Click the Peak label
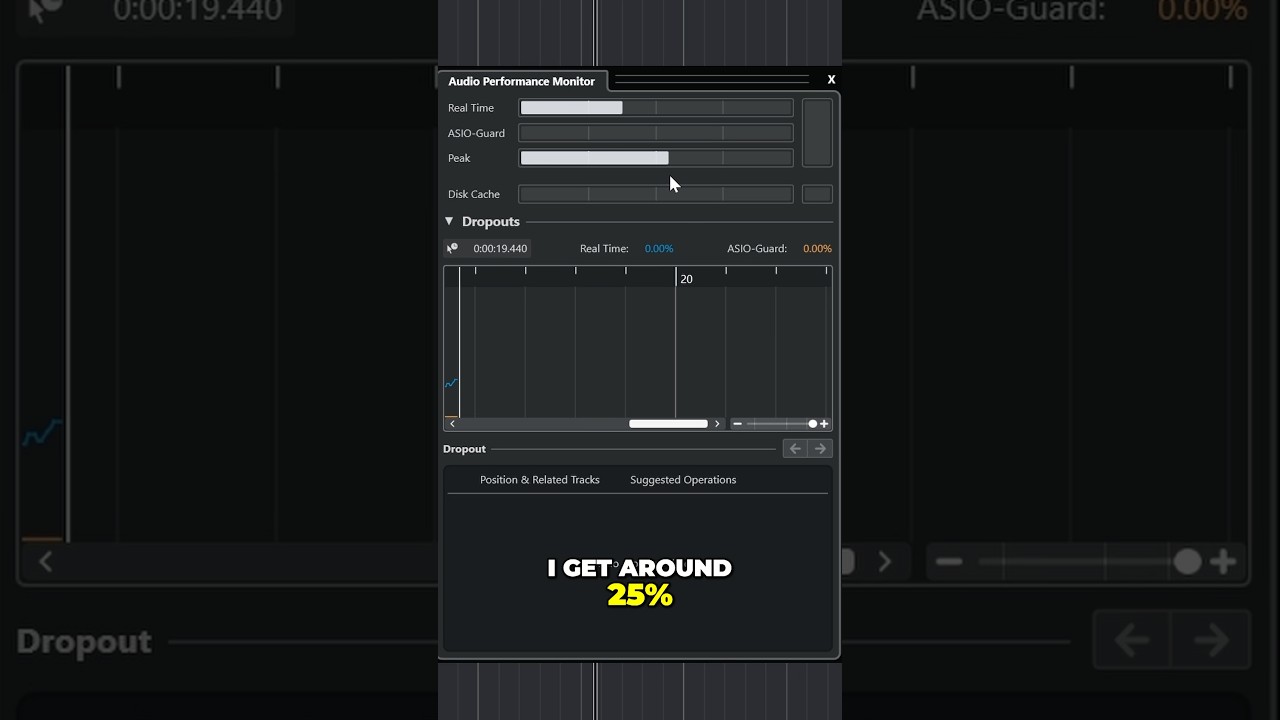The image size is (1280, 720). click(x=459, y=158)
